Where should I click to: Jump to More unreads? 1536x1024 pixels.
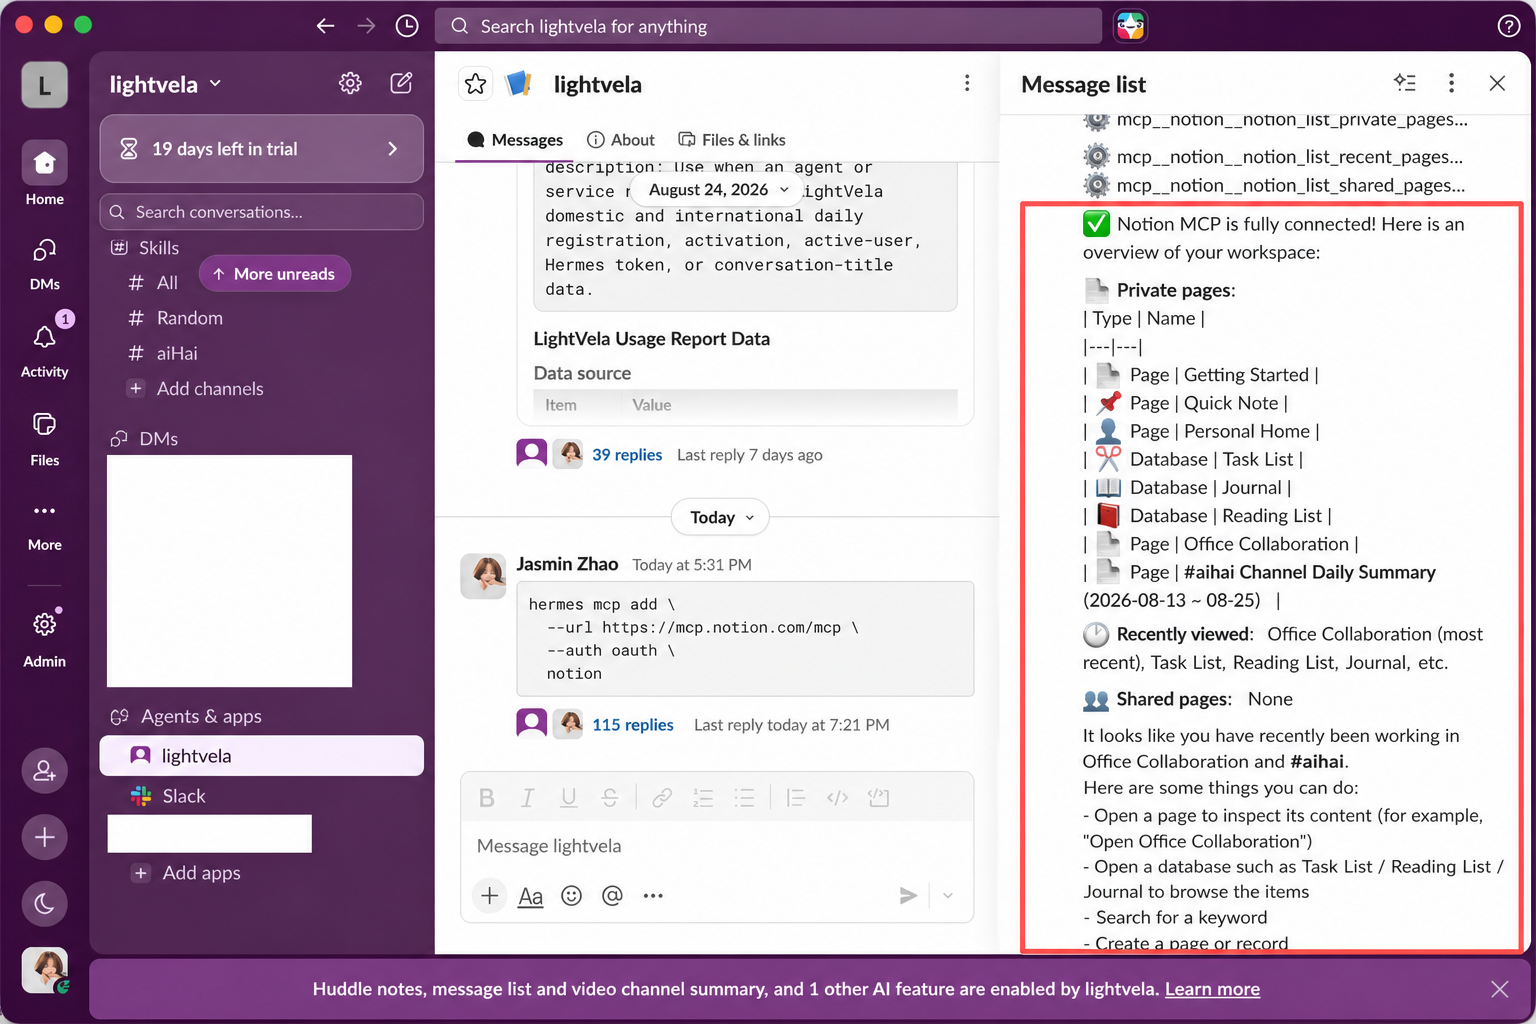275,274
